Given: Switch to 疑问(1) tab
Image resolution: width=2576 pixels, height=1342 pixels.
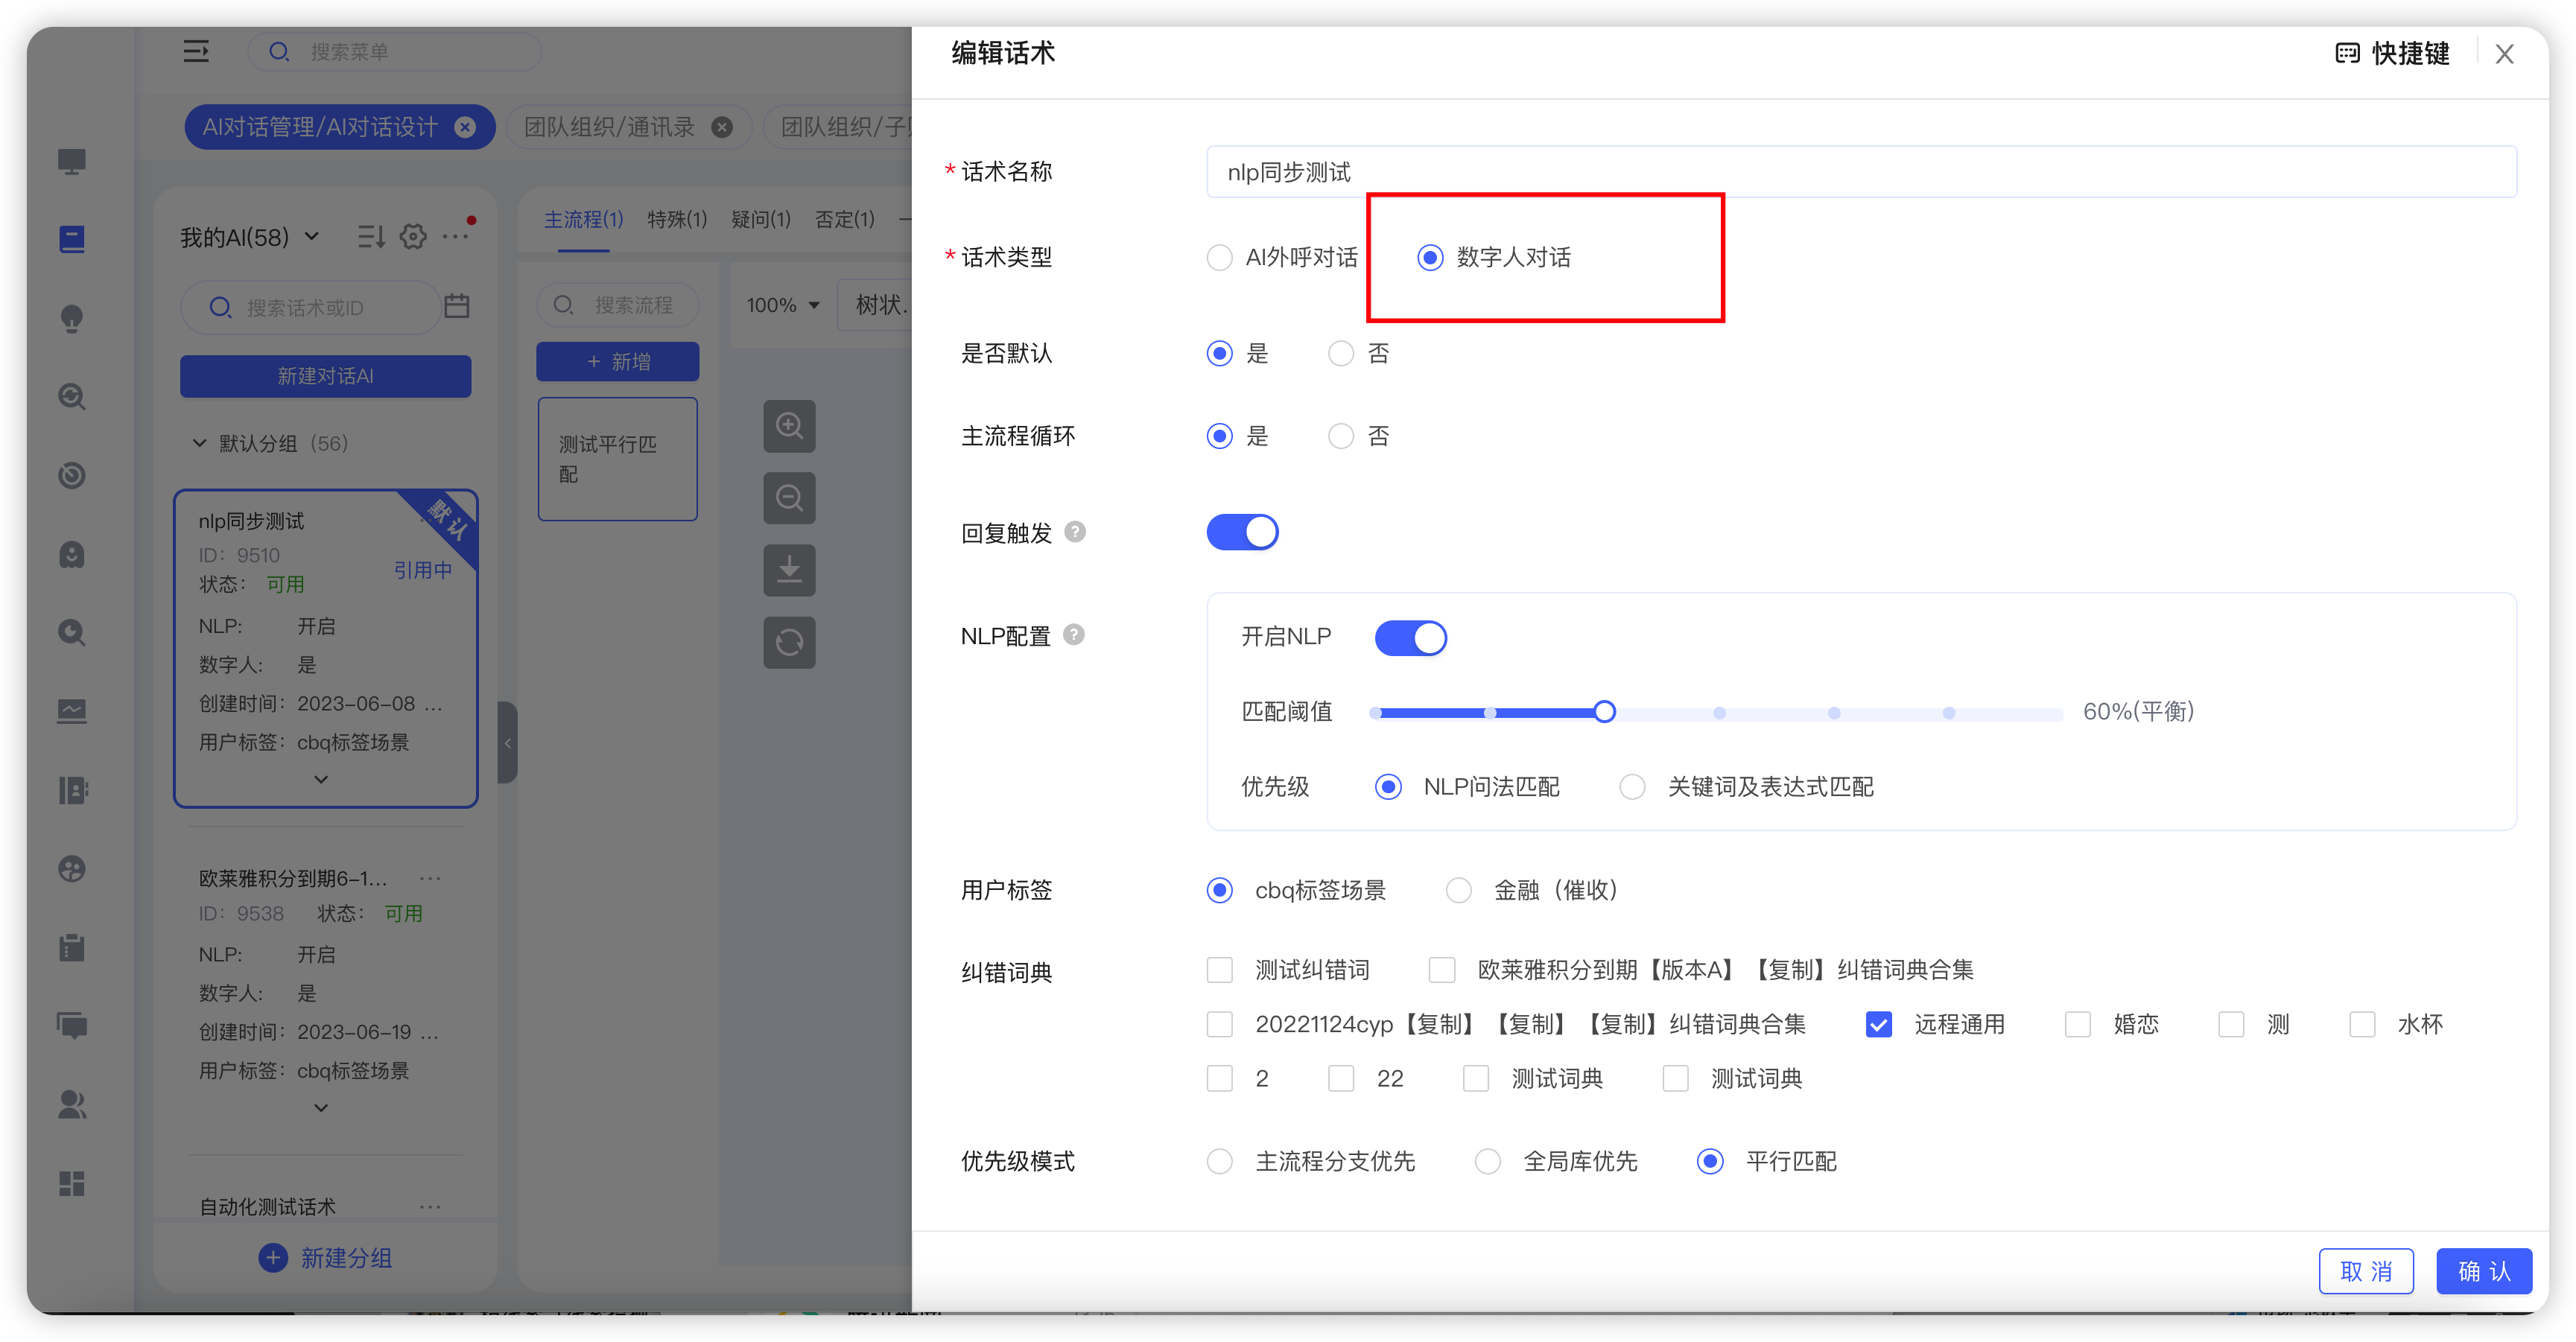Looking at the screenshot, I should tap(761, 220).
